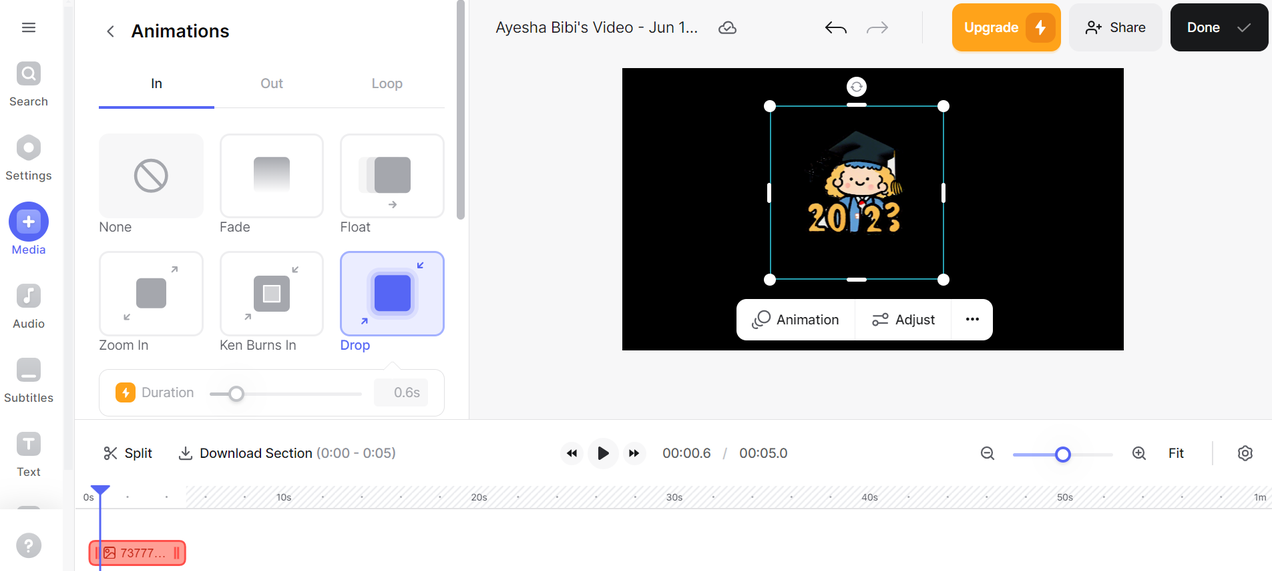Select the red image clip on timeline
The image size is (1272, 571).
click(138, 553)
